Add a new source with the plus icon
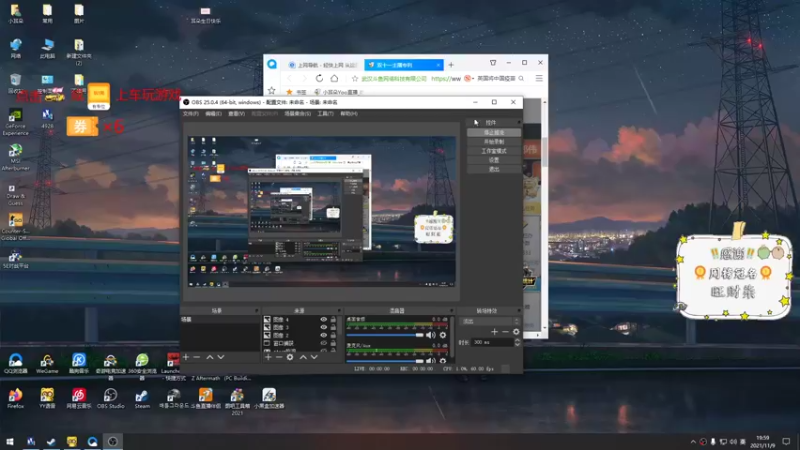Image resolution: width=800 pixels, height=450 pixels. [268, 357]
